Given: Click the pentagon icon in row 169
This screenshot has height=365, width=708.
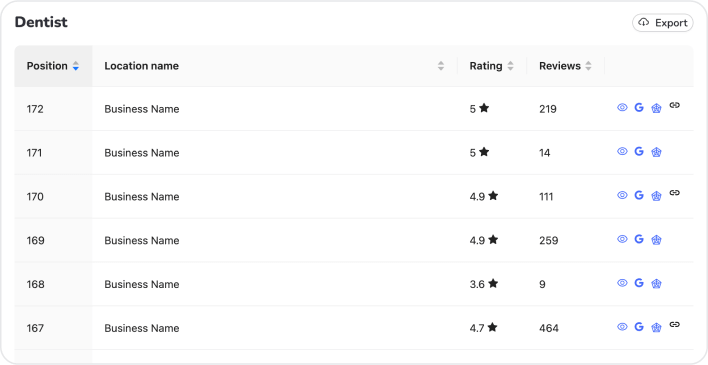Looking at the screenshot, I should [x=656, y=239].
